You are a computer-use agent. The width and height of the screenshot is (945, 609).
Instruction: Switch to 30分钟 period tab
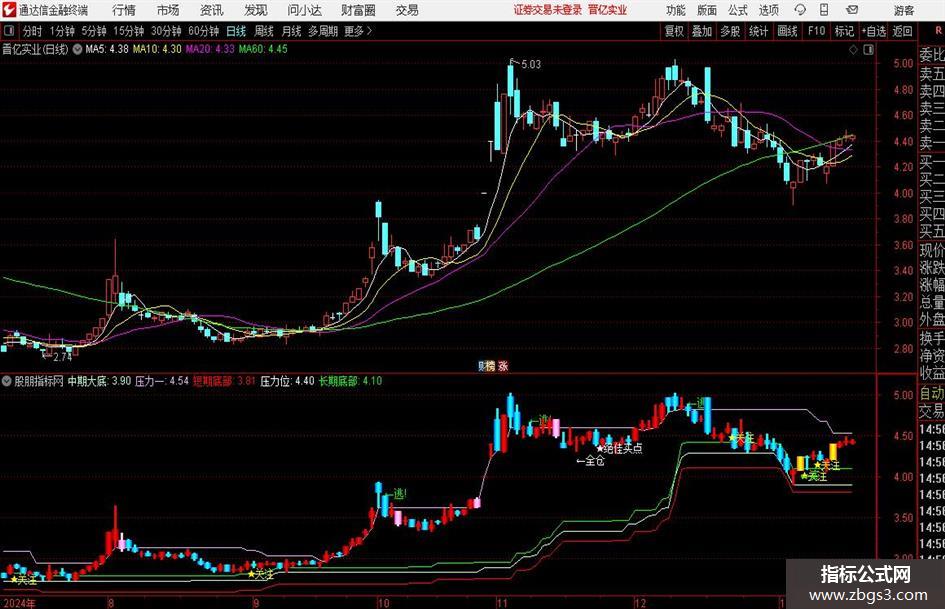point(166,31)
